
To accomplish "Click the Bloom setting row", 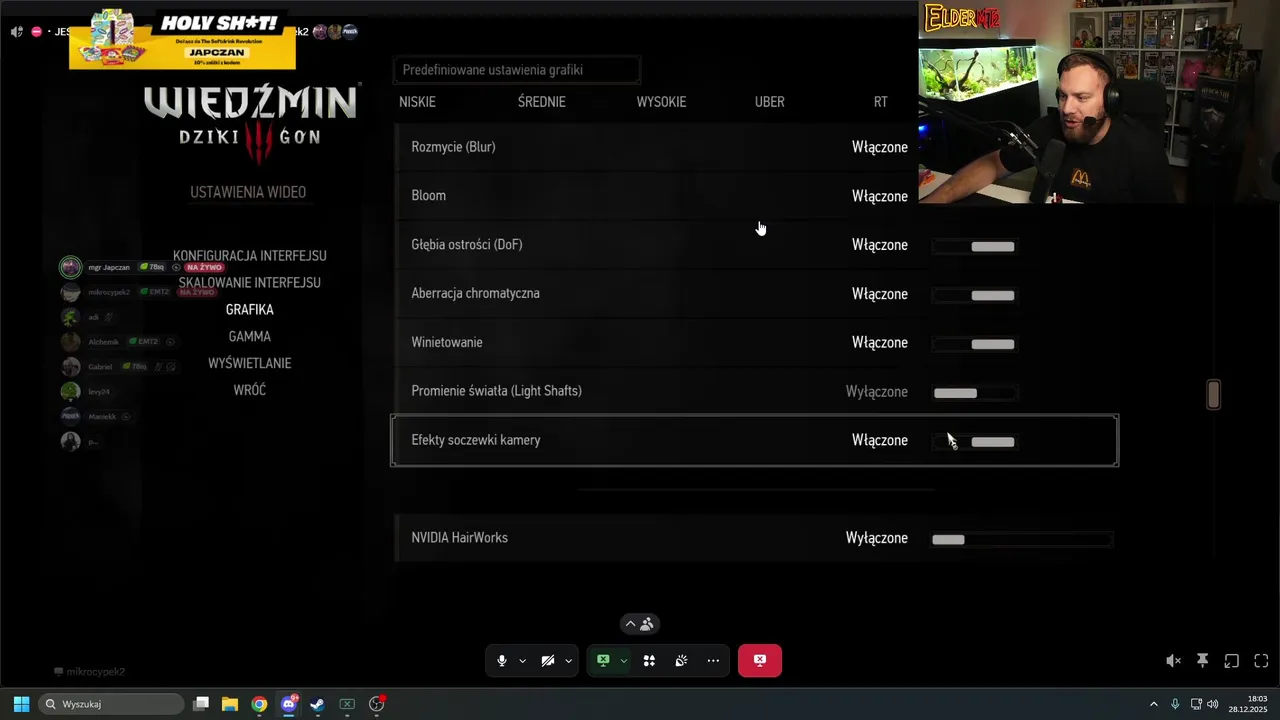I will 654,196.
